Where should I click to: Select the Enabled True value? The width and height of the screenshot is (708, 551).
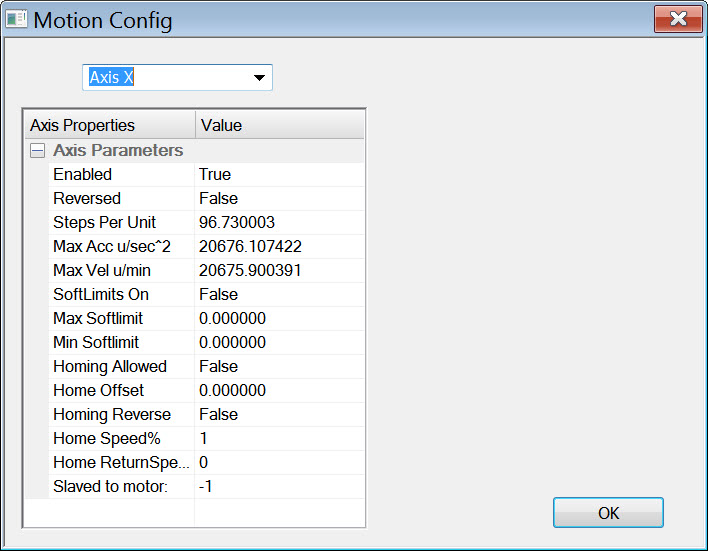[x=279, y=174]
